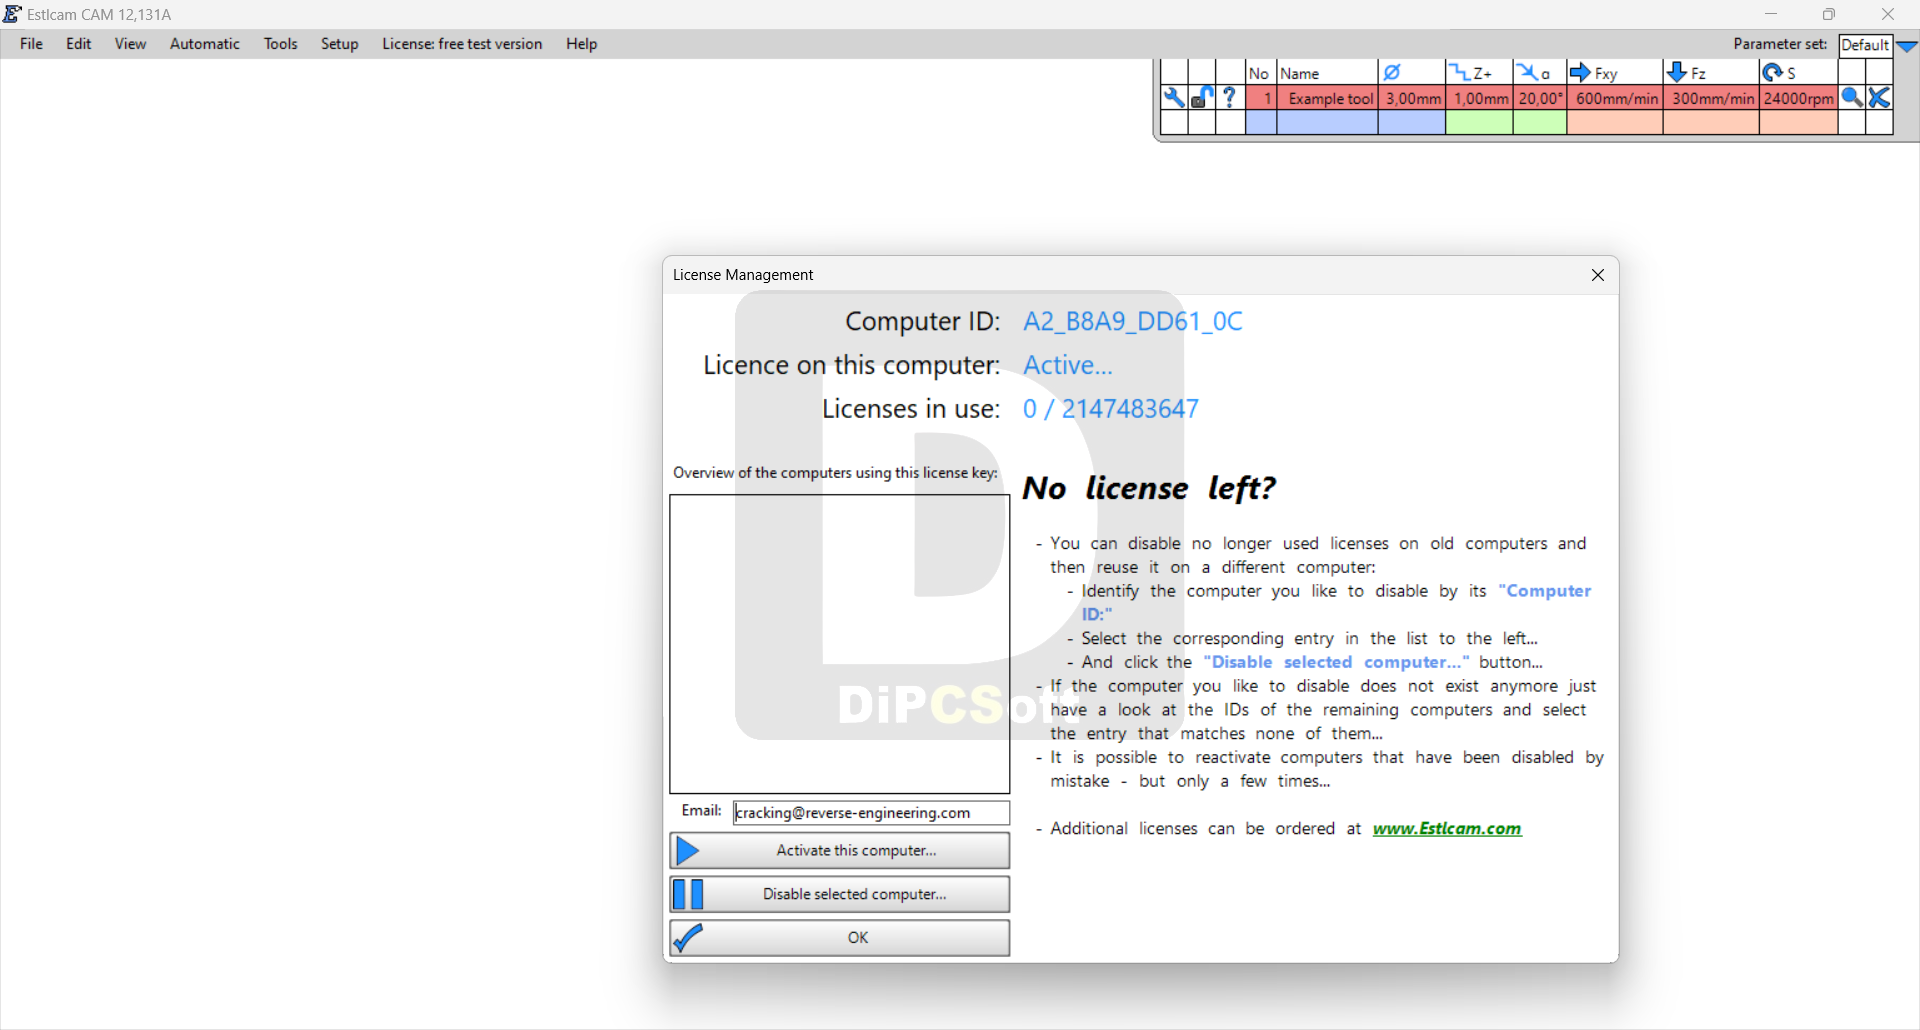Screen dimensions: 1920x1030
Task: Click the wrench icon for Example tool
Action: coord(1174,98)
